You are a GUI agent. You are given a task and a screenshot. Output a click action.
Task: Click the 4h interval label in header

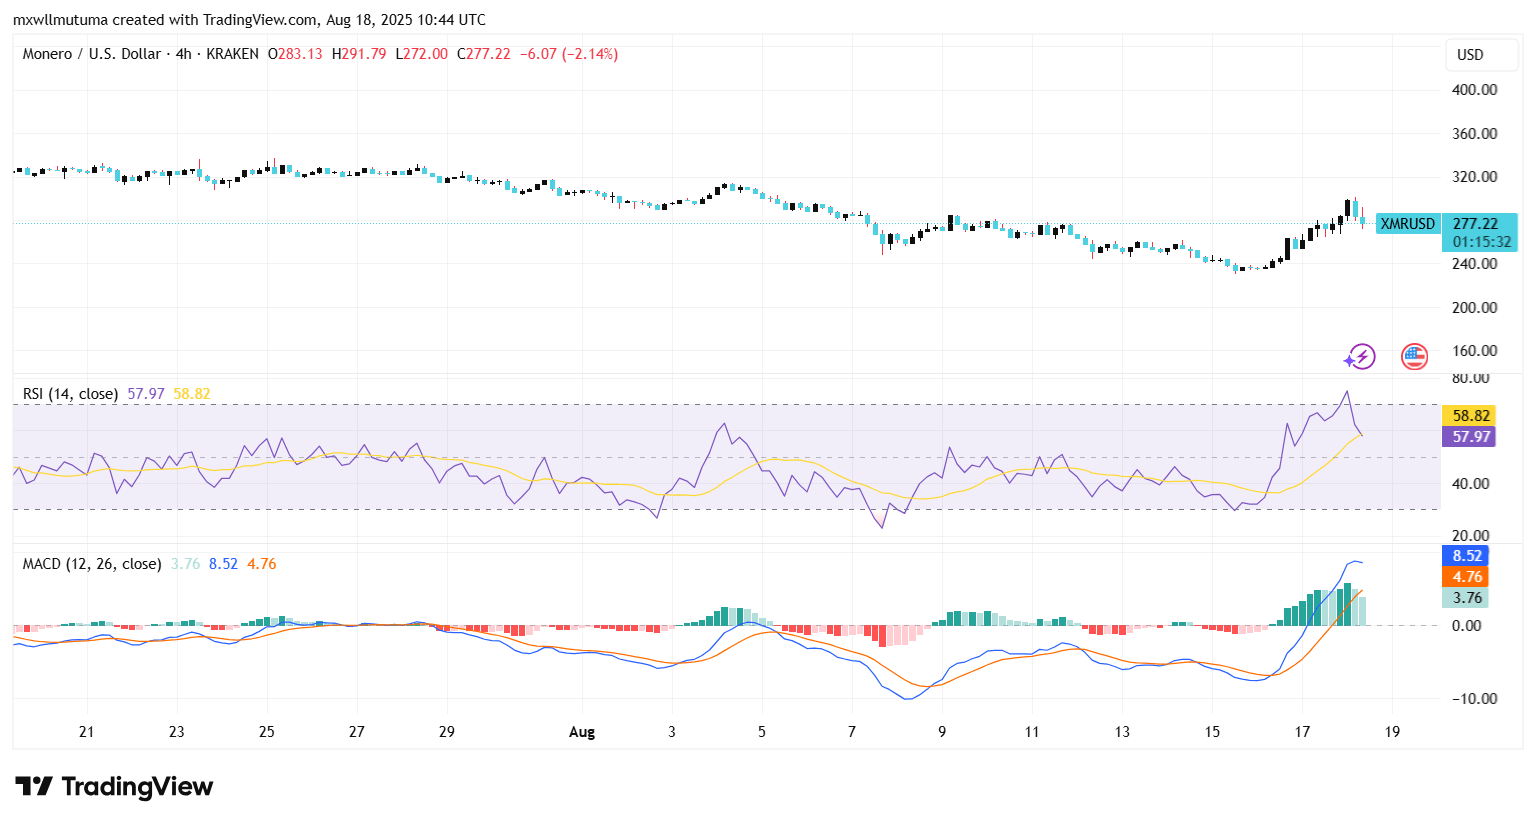tap(183, 54)
